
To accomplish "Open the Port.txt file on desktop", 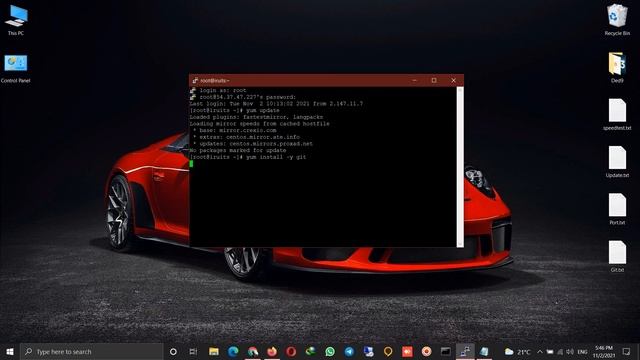I will [x=617, y=209].
